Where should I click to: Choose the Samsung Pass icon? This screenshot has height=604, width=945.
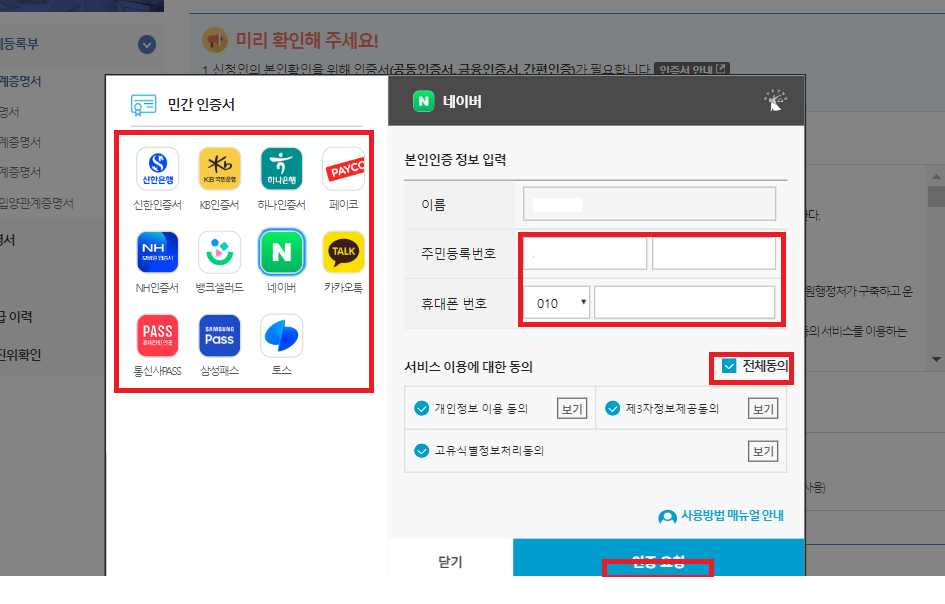[219, 336]
